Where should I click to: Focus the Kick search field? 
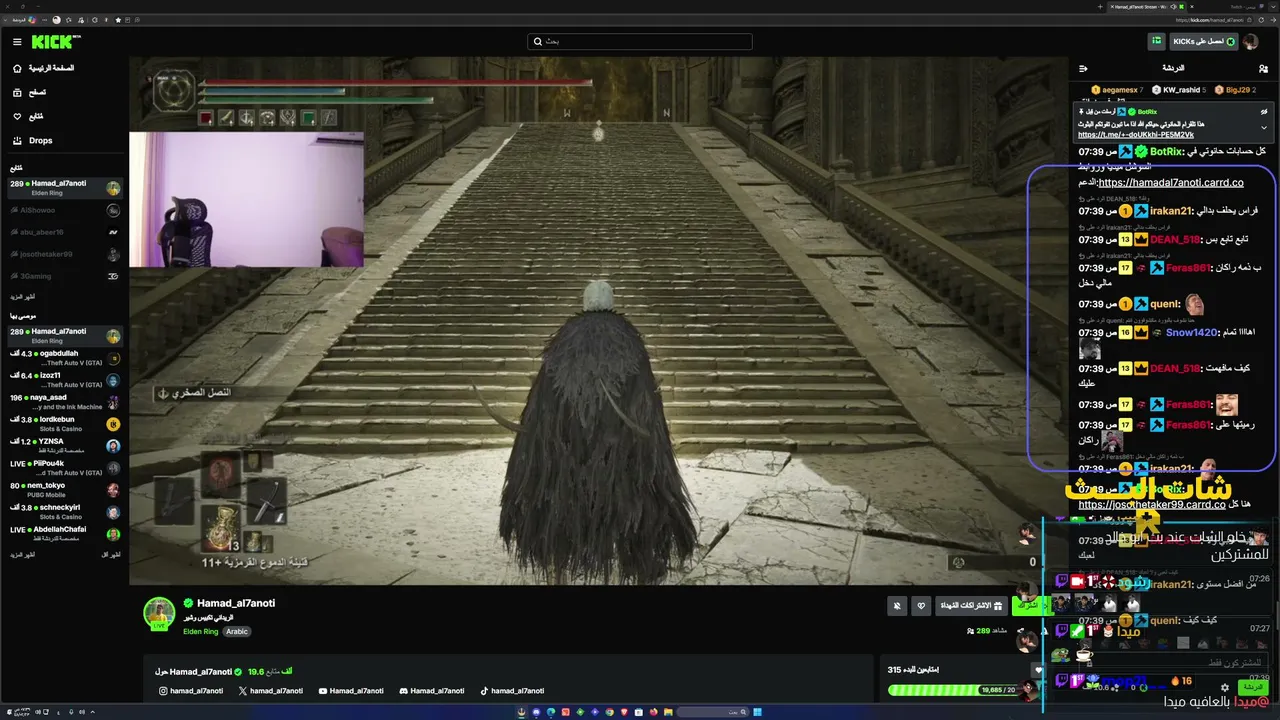tap(640, 42)
